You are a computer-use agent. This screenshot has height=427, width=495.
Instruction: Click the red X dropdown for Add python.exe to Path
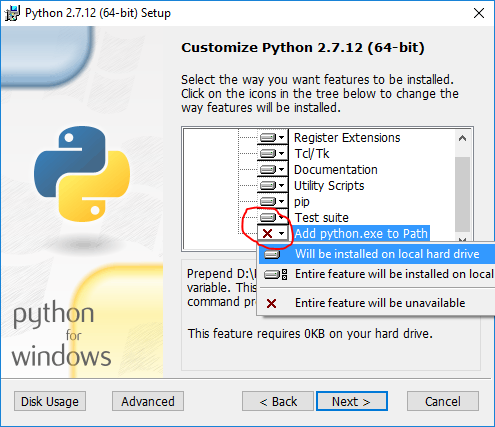pos(272,233)
